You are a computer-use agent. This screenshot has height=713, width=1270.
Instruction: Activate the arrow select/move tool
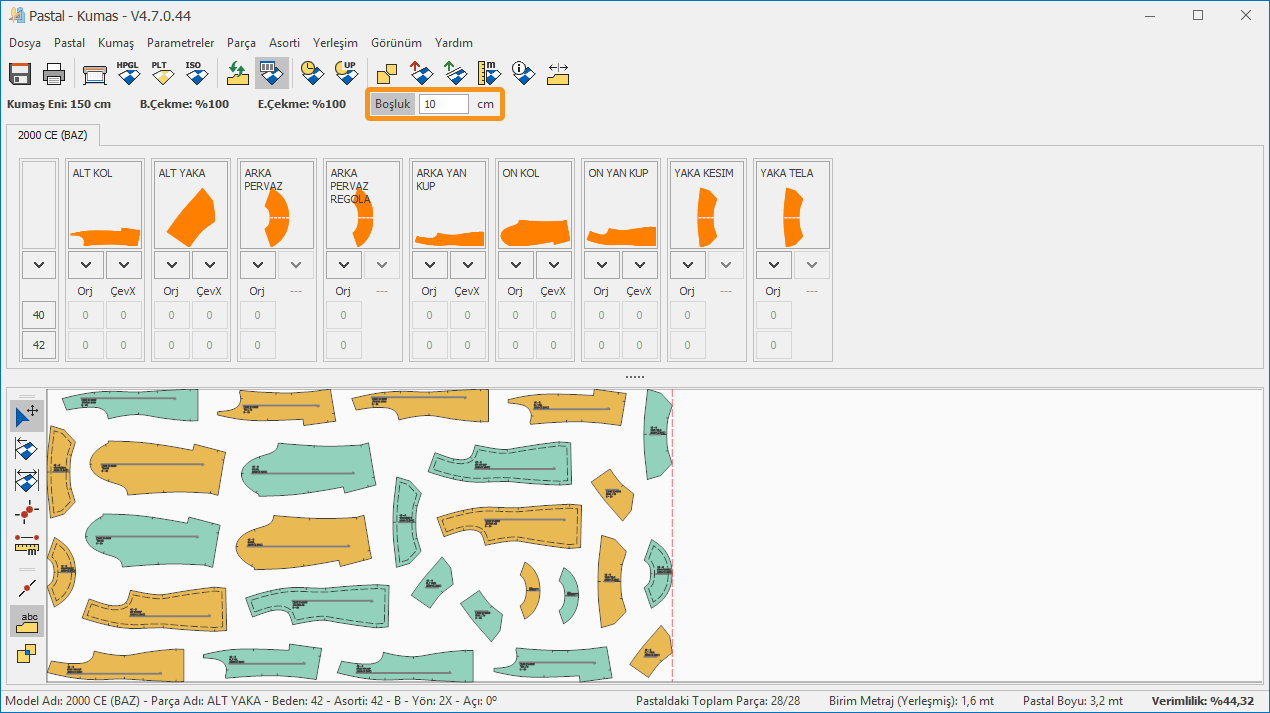pyautogui.click(x=27, y=415)
